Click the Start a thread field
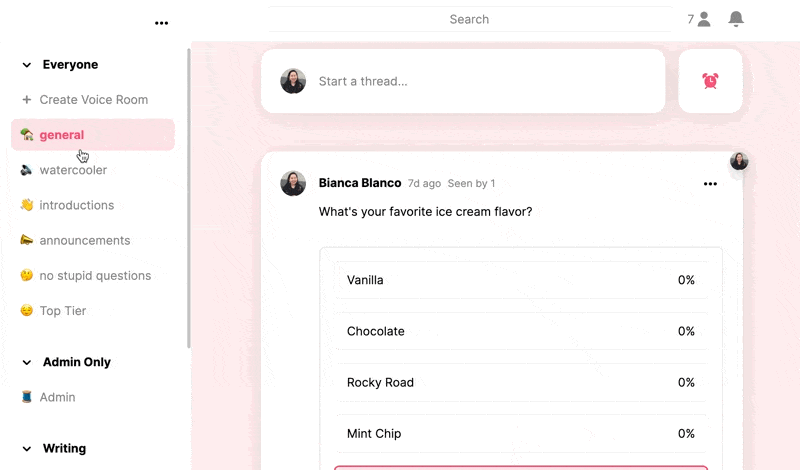This screenshot has height=470, width=800. coord(463,81)
